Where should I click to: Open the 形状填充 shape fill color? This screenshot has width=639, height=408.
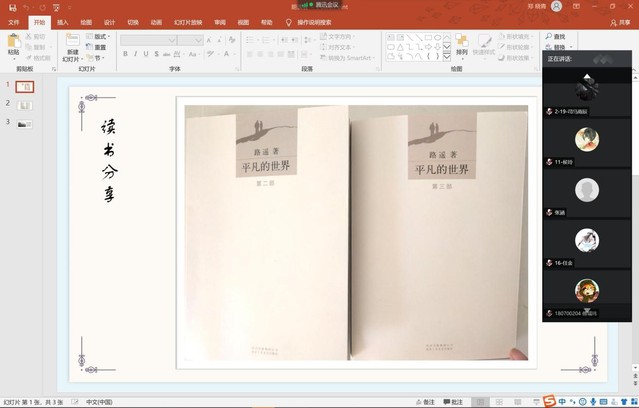point(516,36)
